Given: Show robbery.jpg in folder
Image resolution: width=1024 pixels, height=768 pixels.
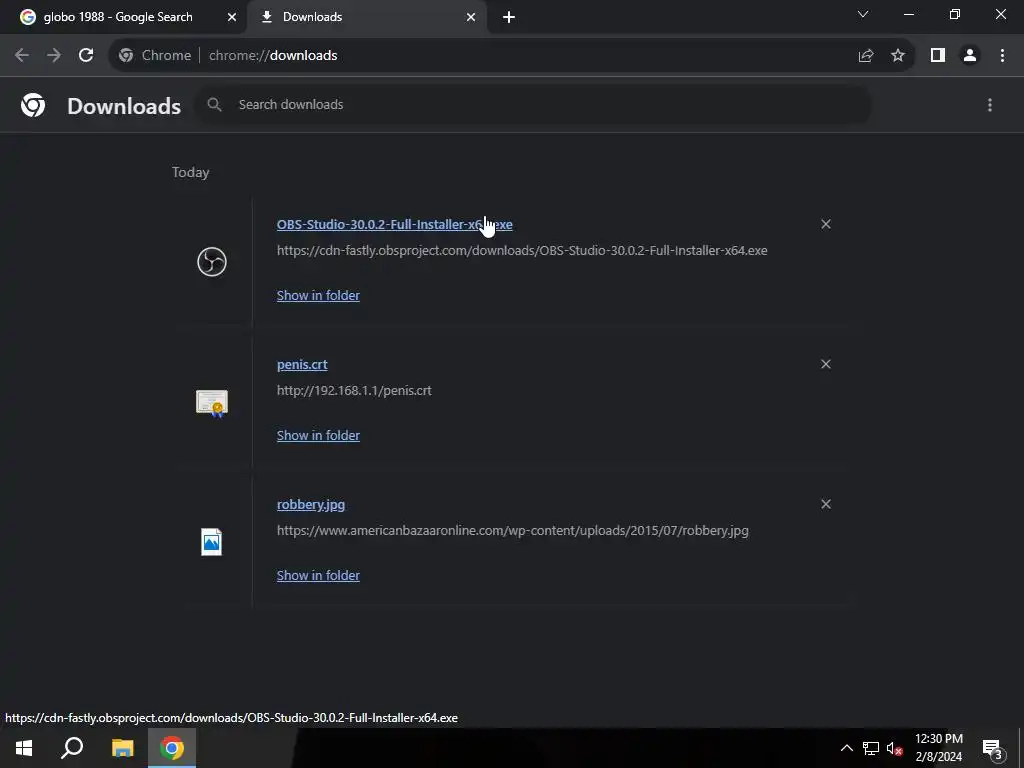Looking at the screenshot, I should click(x=318, y=575).
